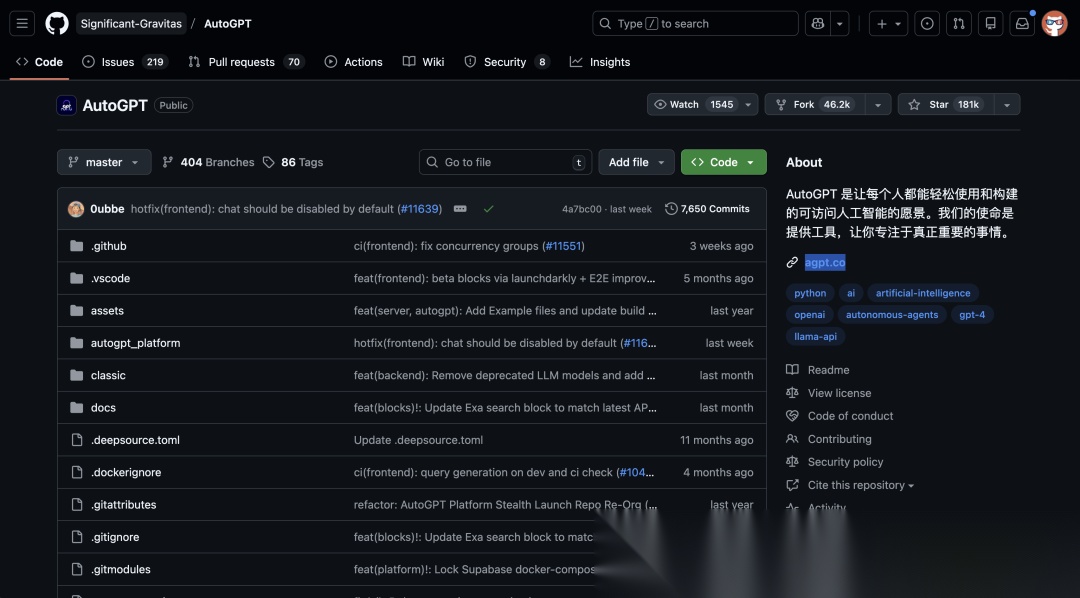Expand commit message ellipsis button
The image size is (1080, 598).
[x=460, y=209]
